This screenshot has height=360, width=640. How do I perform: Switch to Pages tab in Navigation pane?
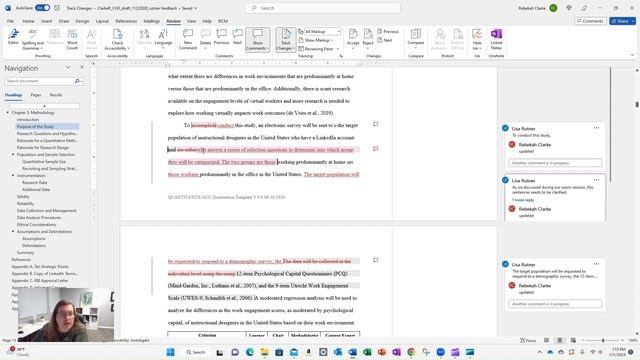point(36,95)
